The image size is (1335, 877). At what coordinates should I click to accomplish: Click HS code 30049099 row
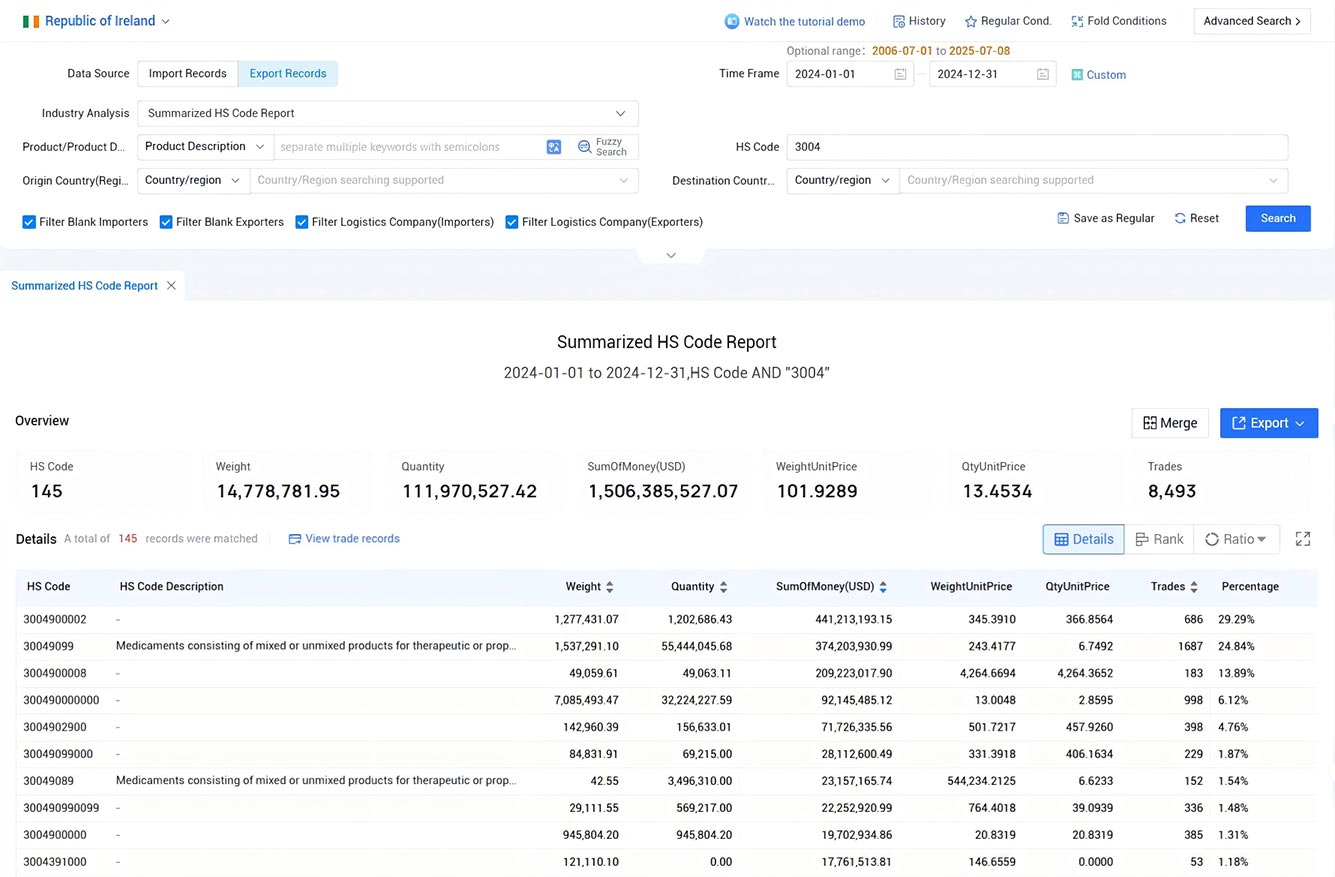tap(667, 647)
